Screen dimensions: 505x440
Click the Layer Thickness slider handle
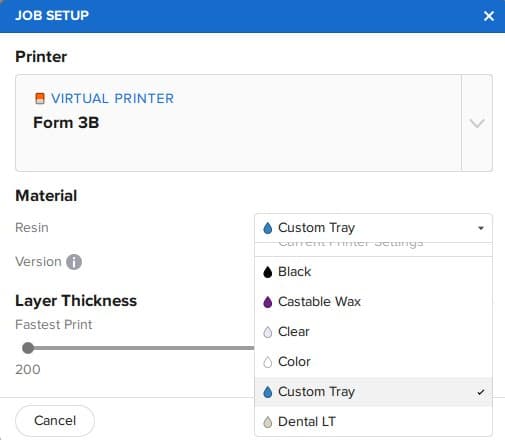(28, 348)
